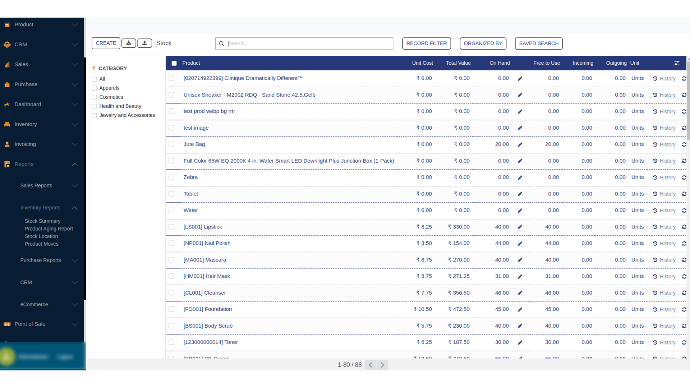Screen dimensions: 690x388
Task: Expand the Sales menu chevron
Action: (75, 65)
